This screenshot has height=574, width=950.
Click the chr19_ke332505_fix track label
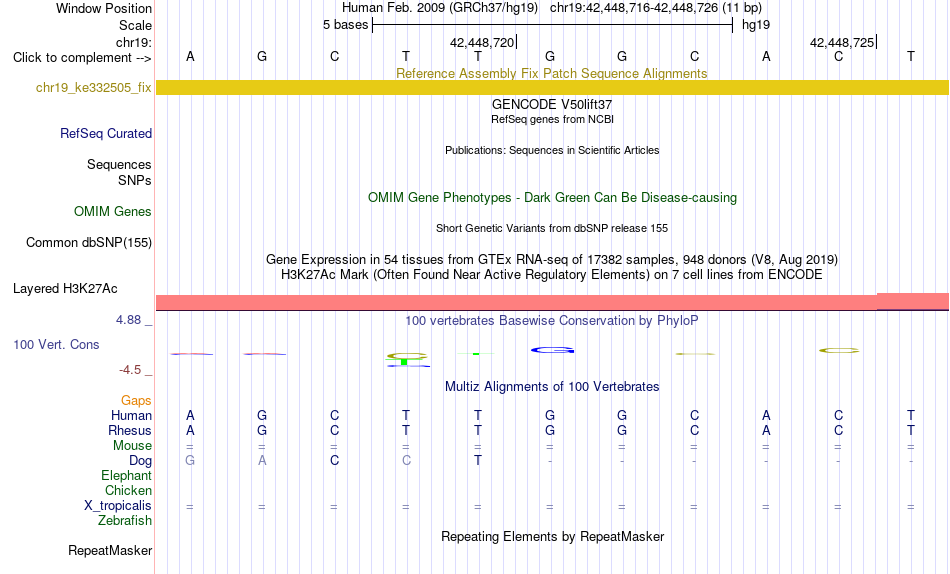pyautogui.click(x=93, y=88)
